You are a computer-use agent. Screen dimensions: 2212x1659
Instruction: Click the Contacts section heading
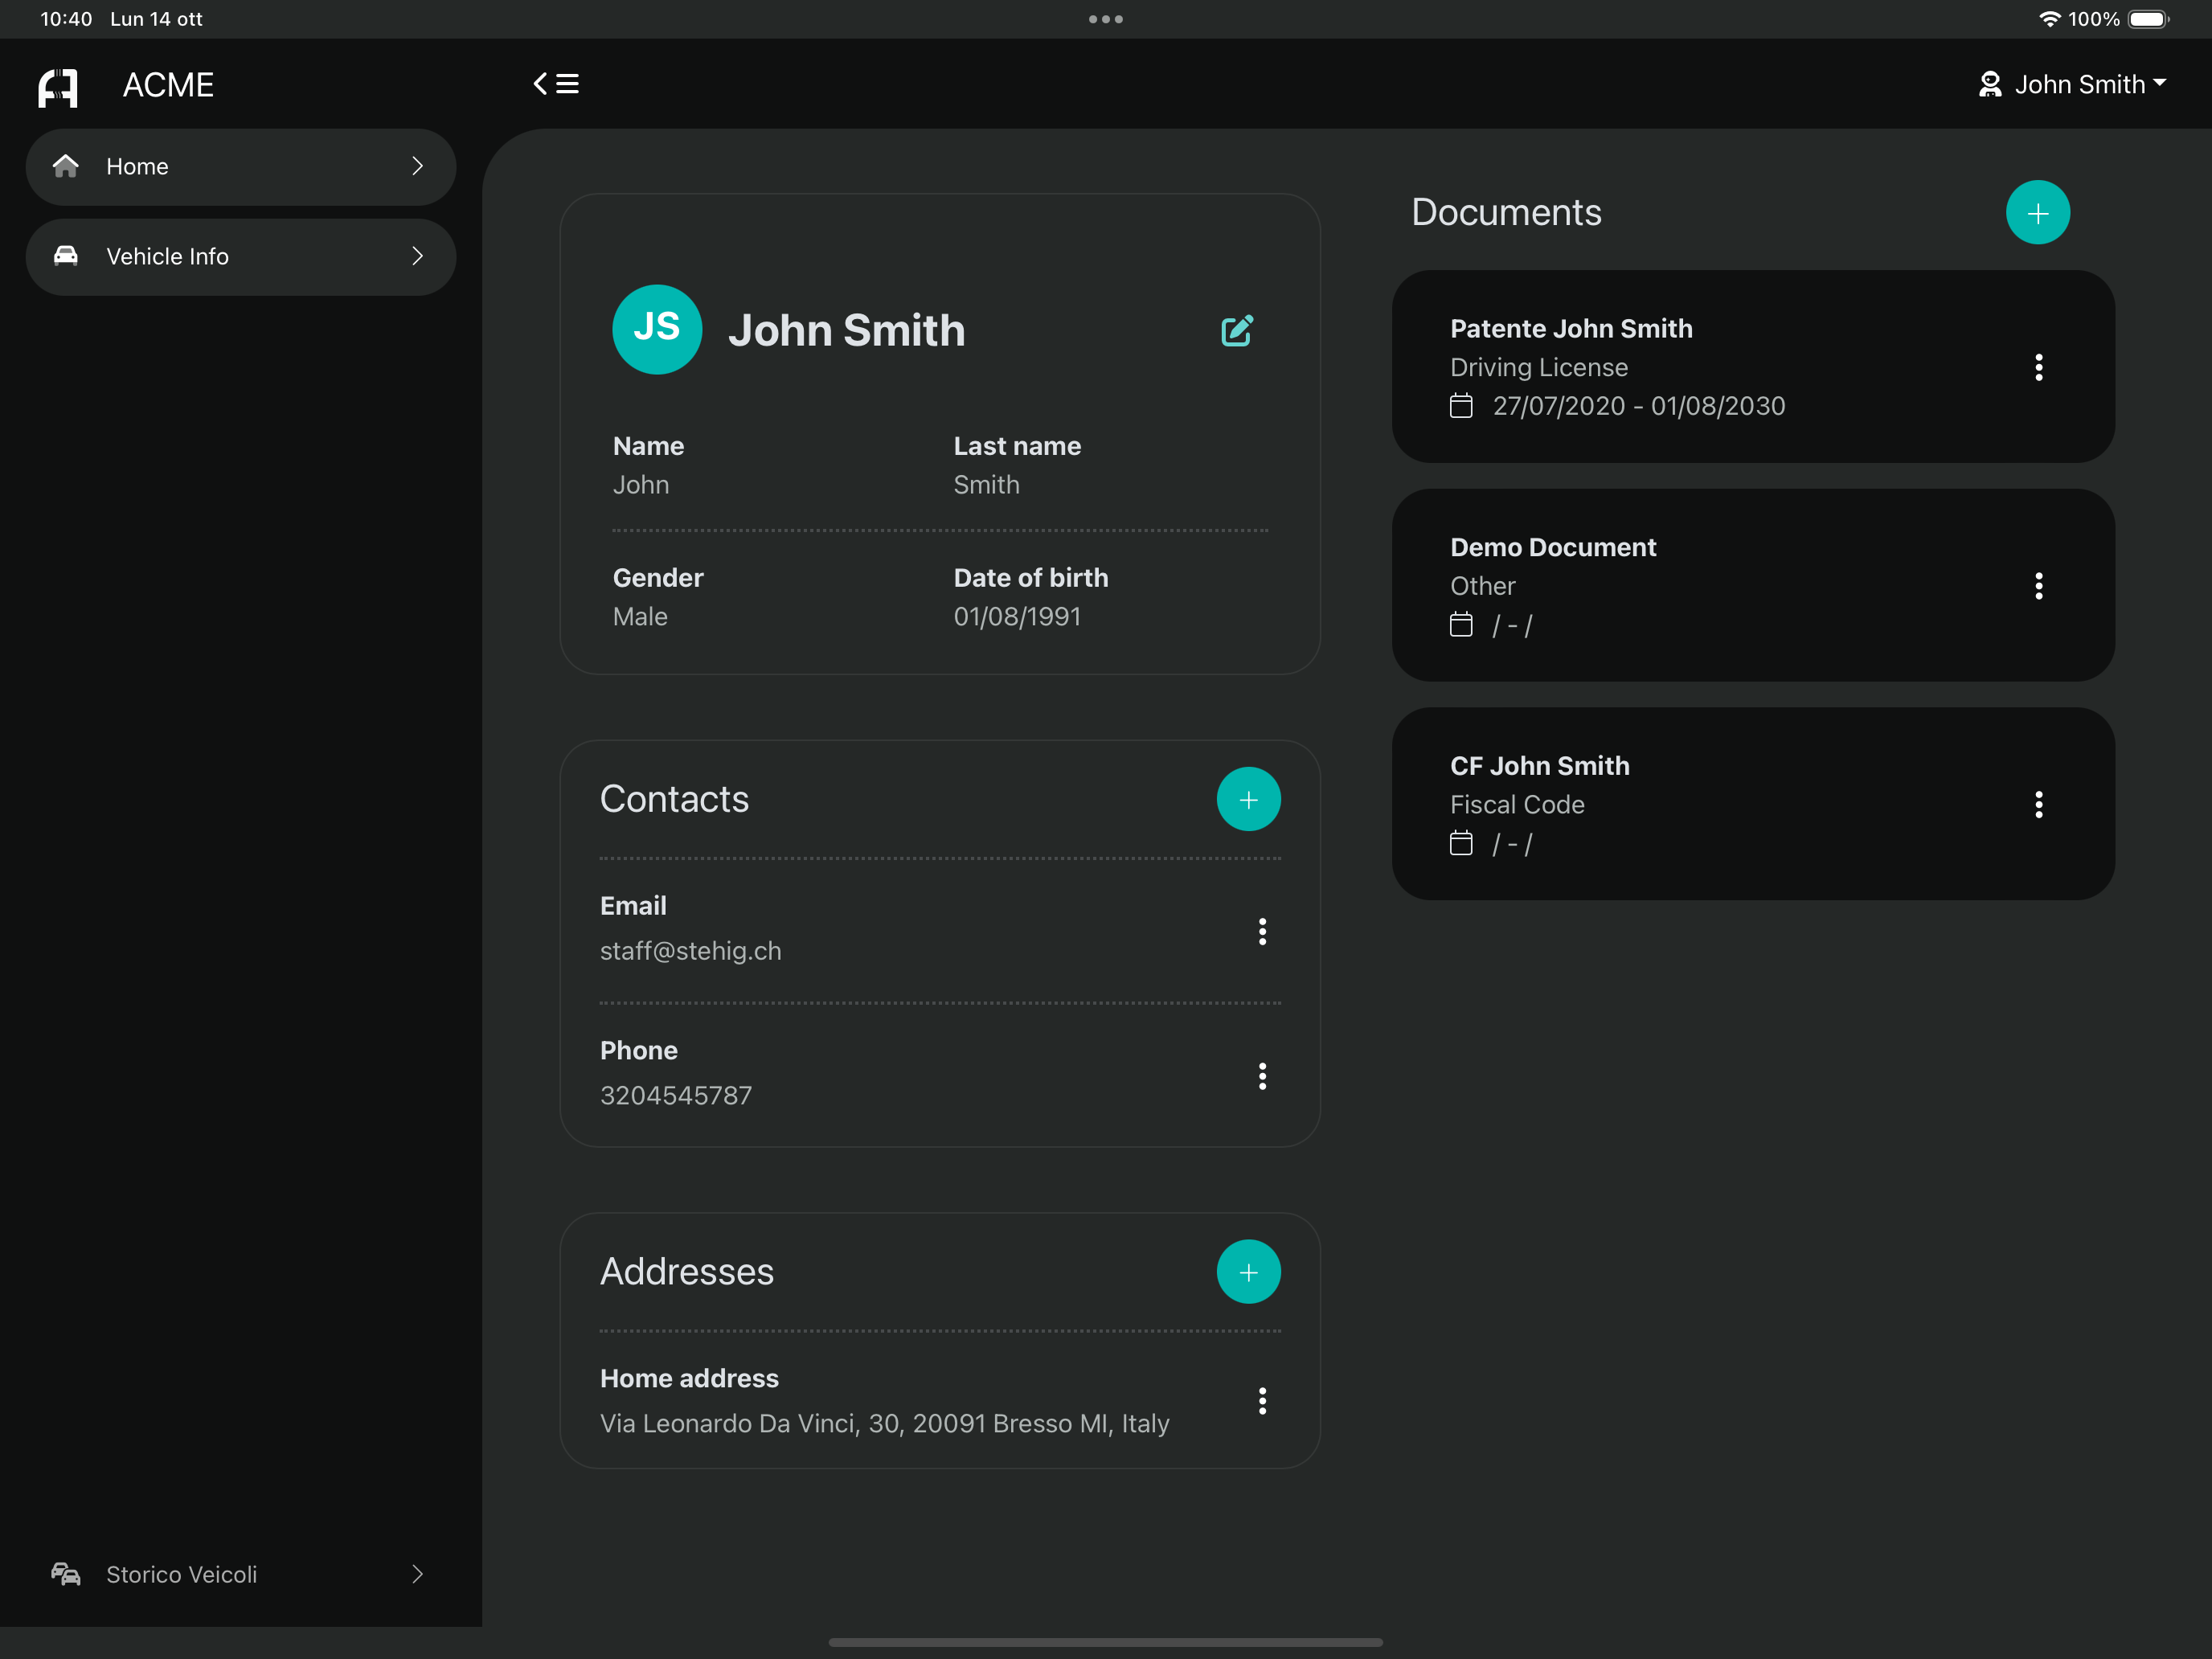[x=674, y=799]
